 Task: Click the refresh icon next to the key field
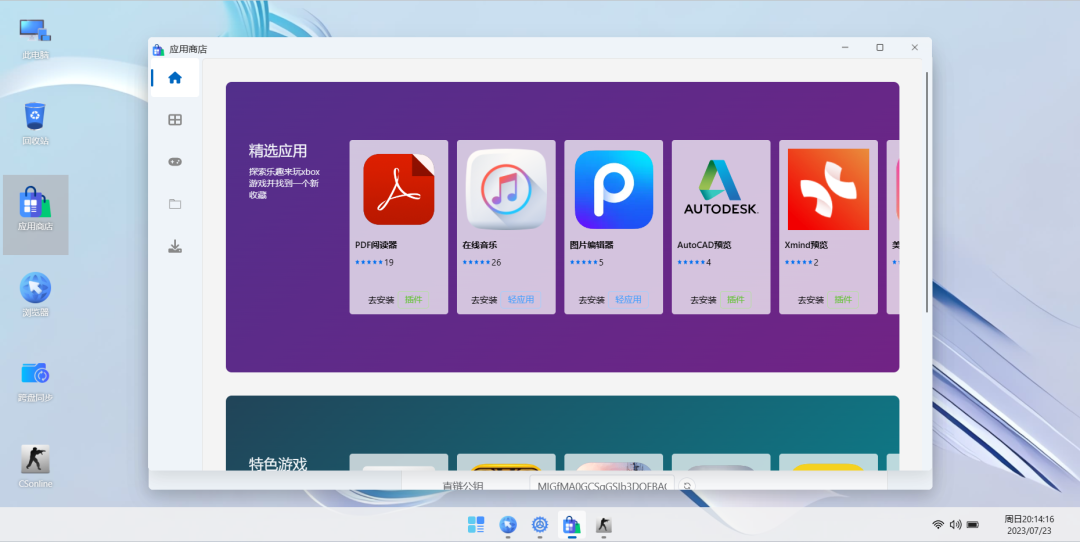click(x=687, y=486)
